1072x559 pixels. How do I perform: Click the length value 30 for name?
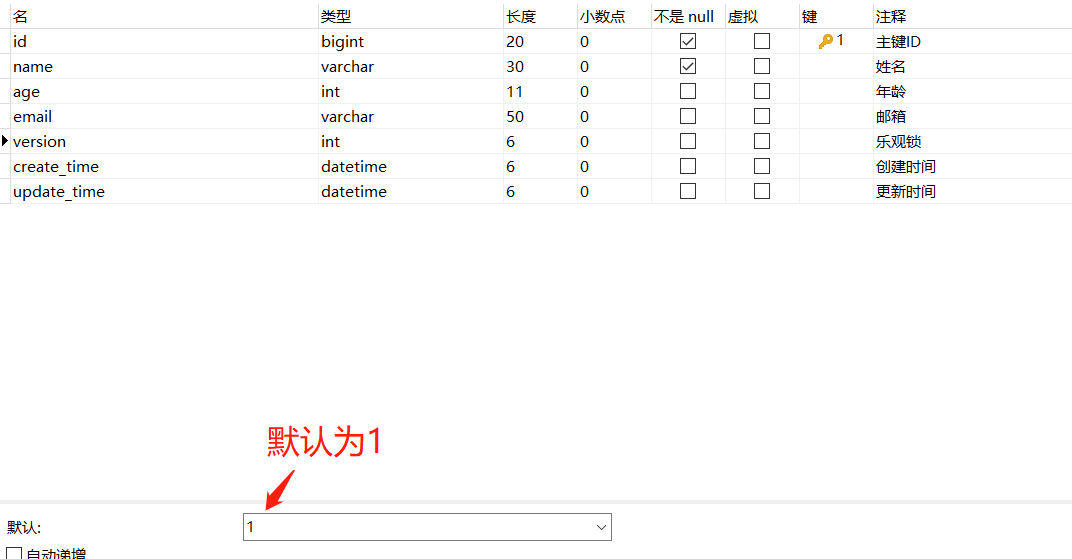pyautogui.click(x=540, y=66)
